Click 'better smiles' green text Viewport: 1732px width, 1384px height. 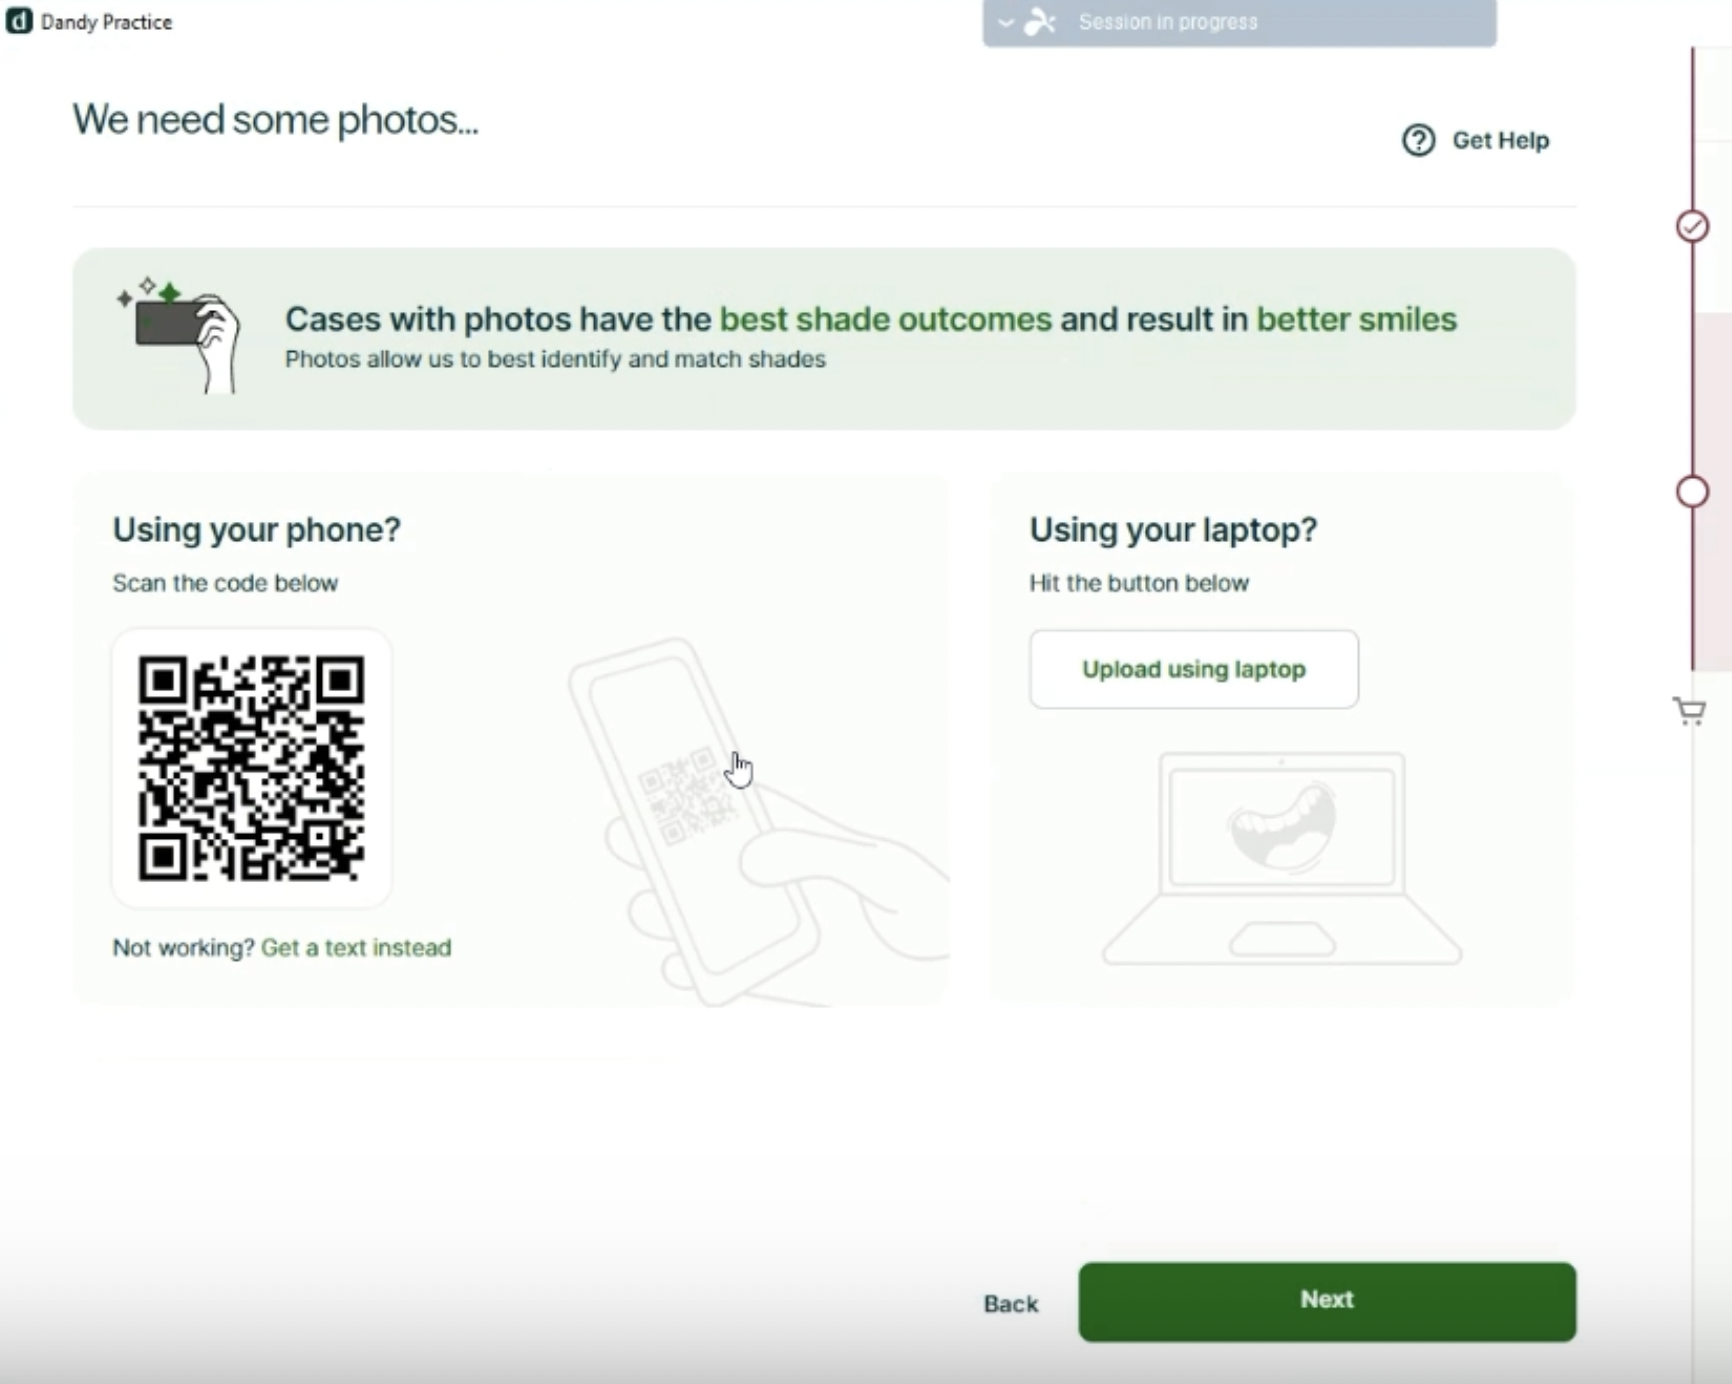pos(1356,319)
